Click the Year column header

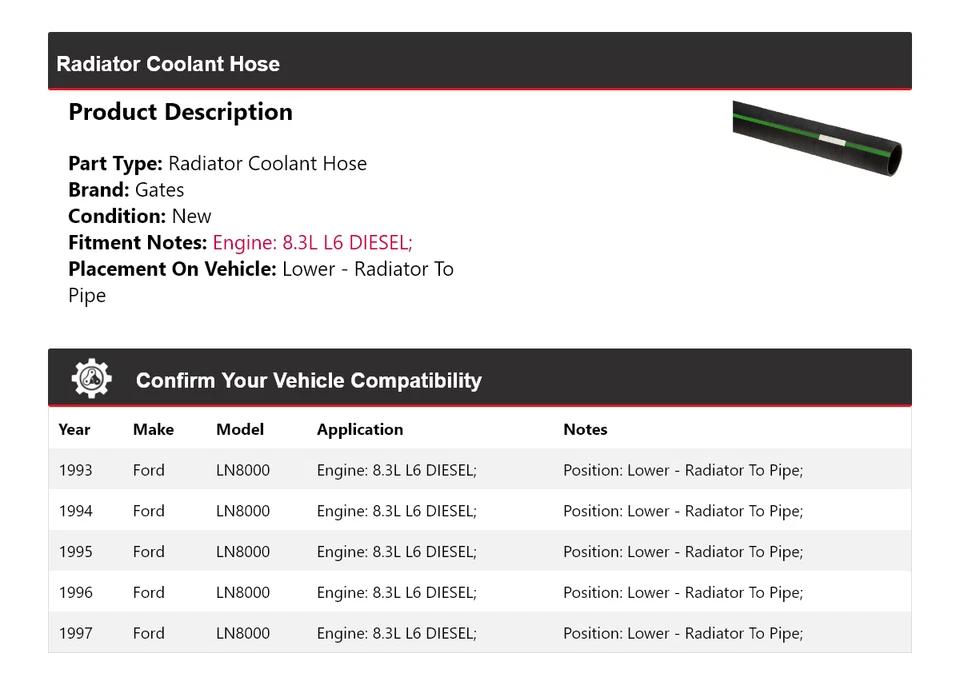coord(74,429)
